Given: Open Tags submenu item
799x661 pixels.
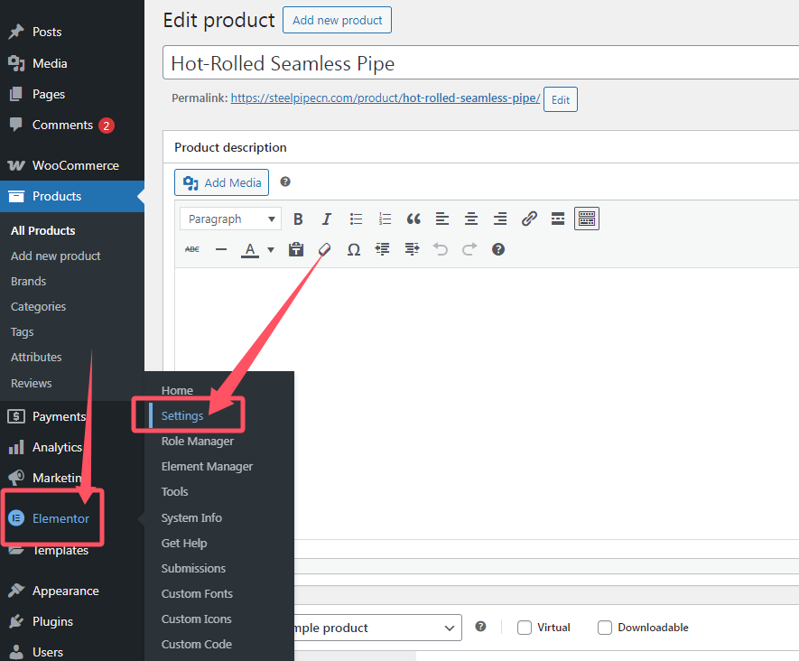Looking at the screenshot, I should coord(22,332).
